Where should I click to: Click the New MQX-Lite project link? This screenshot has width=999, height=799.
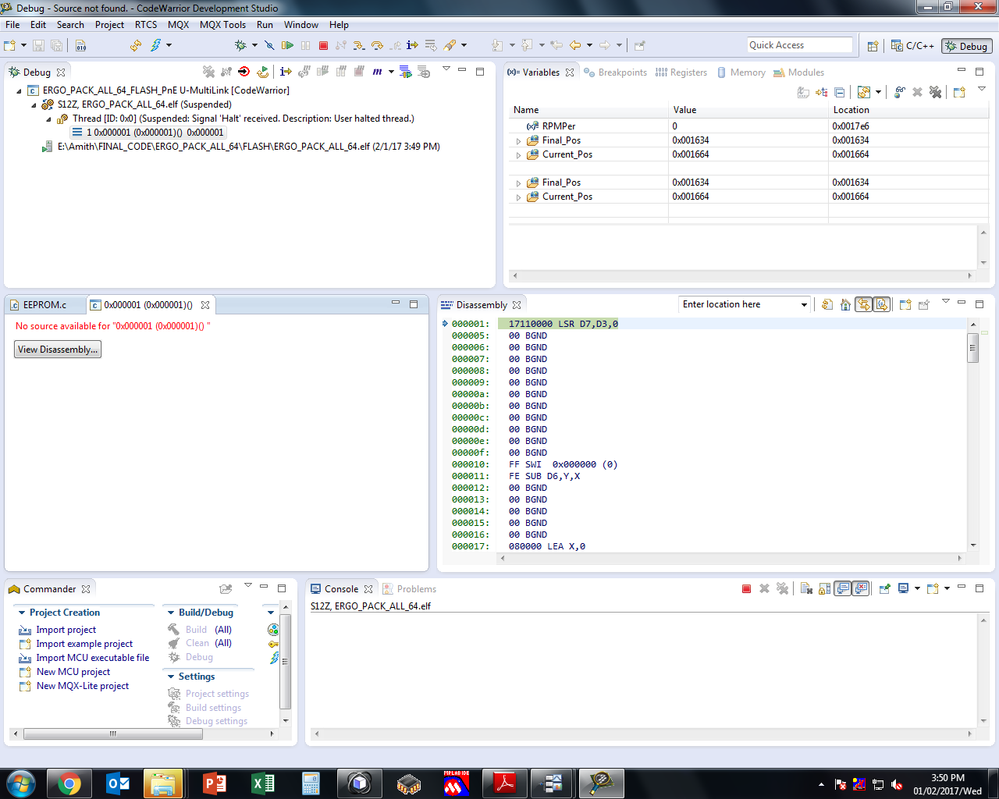tap(82, 686)
